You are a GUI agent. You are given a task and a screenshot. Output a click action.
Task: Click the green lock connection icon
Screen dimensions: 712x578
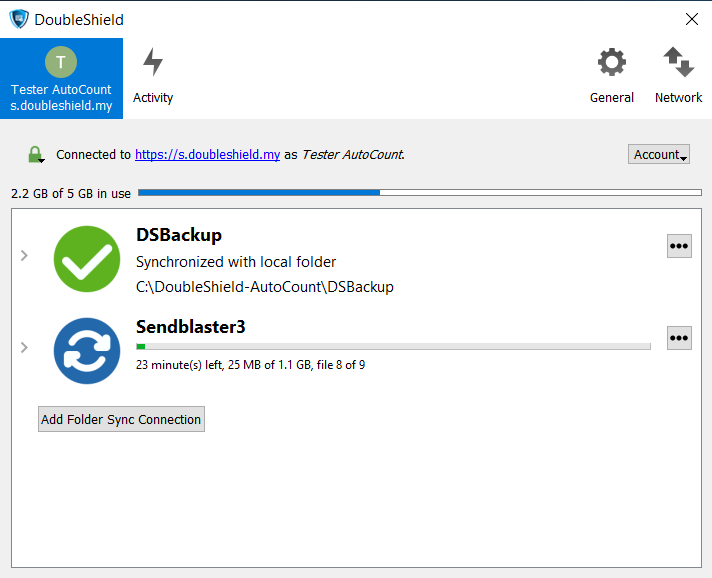coord(35,155)
